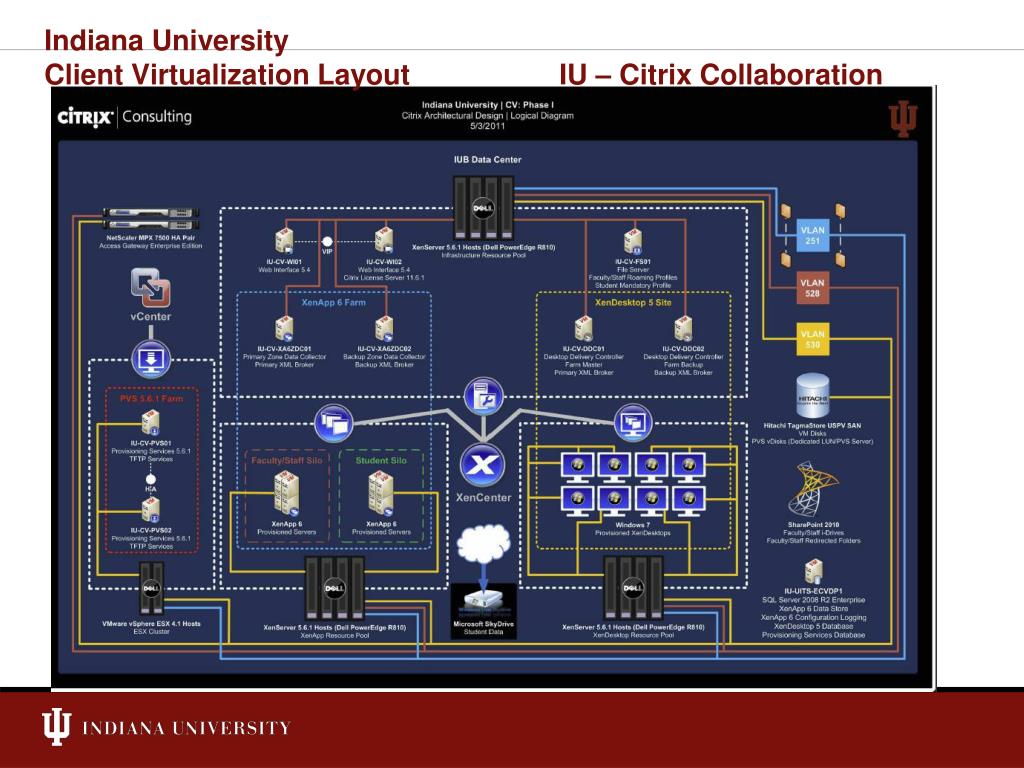Click the IU trident logo in diagram header
Viewport: 1024px width, 768px height.
[x=903, y=119]
